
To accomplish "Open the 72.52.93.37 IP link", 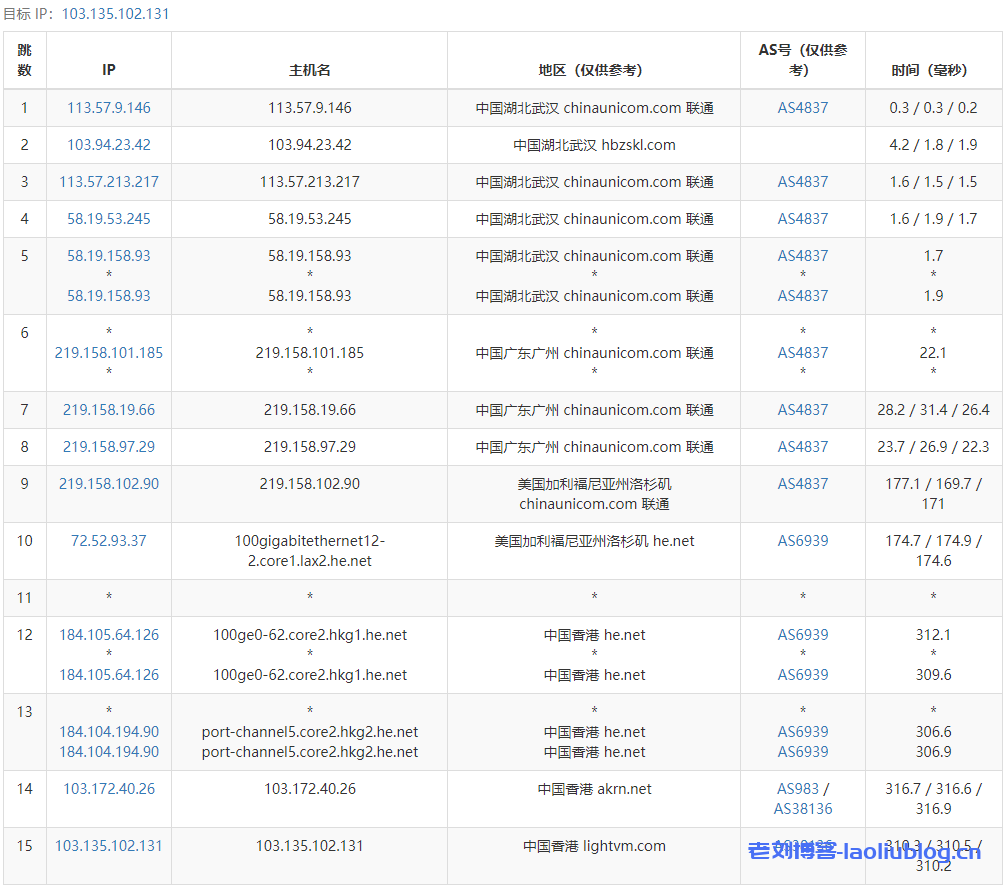I will 109,541.
